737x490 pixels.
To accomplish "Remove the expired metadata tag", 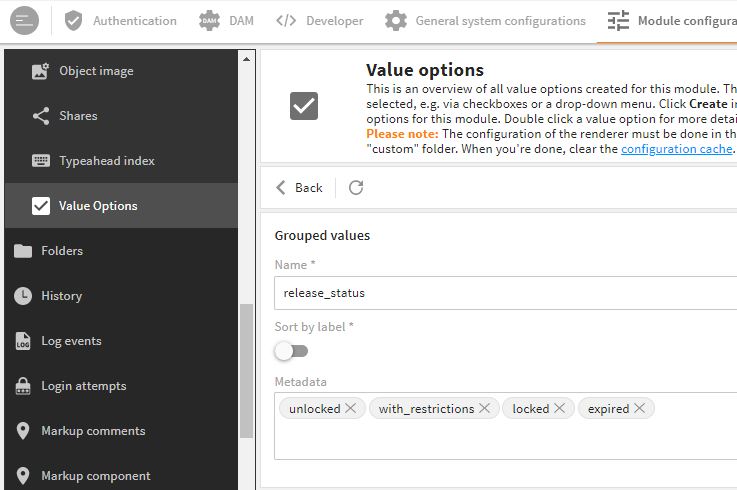I will click(x=639, y=408).
